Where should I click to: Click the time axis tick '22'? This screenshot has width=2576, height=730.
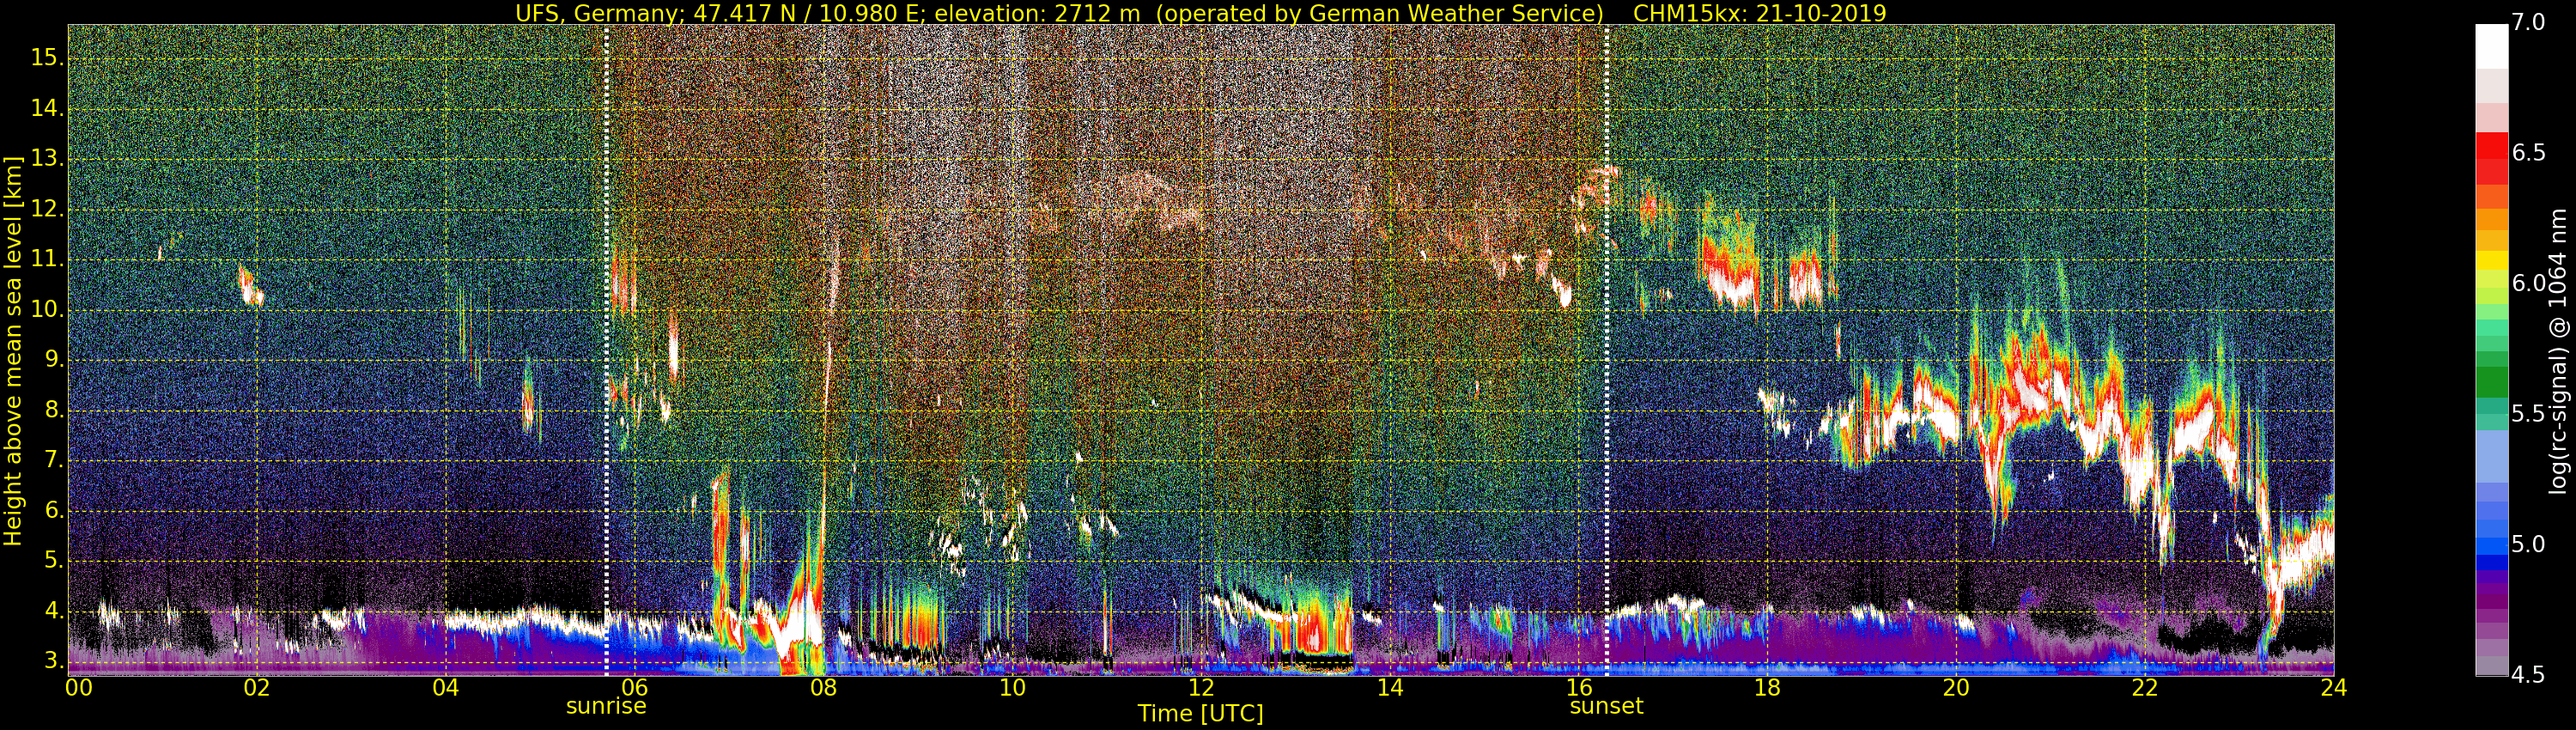(2145, 688)
